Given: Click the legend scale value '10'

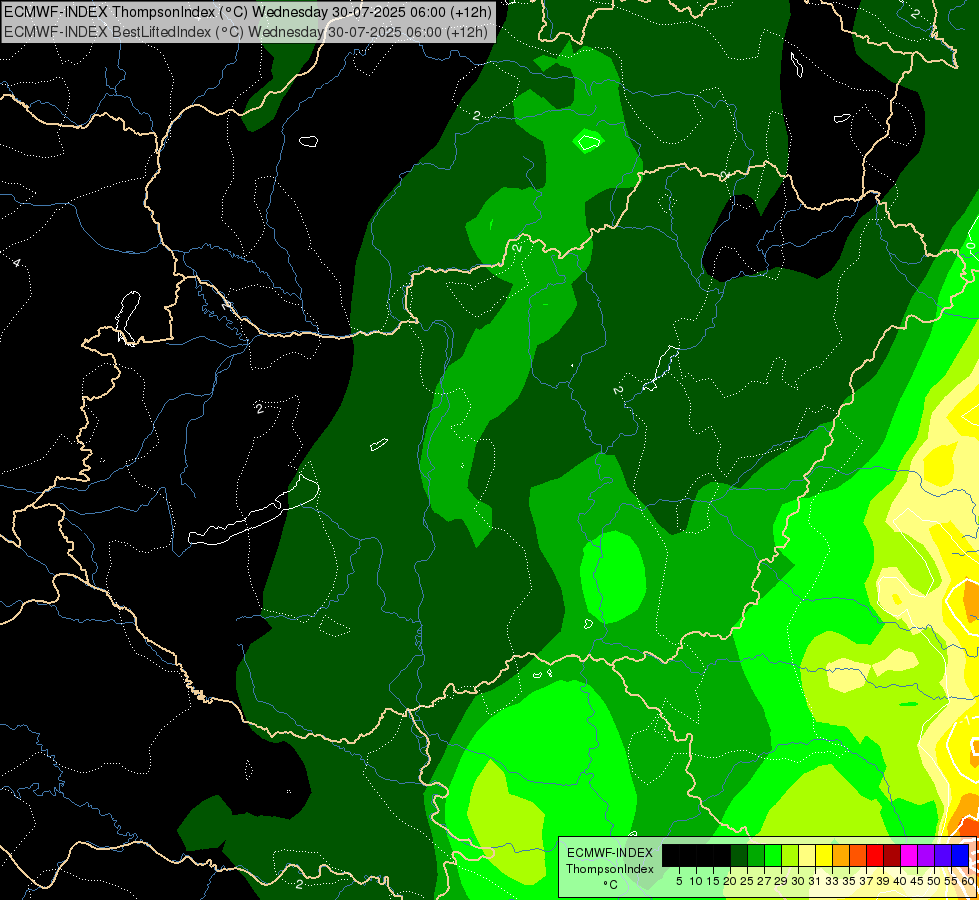Looking at the screenshot, I should tap(696, 881).
